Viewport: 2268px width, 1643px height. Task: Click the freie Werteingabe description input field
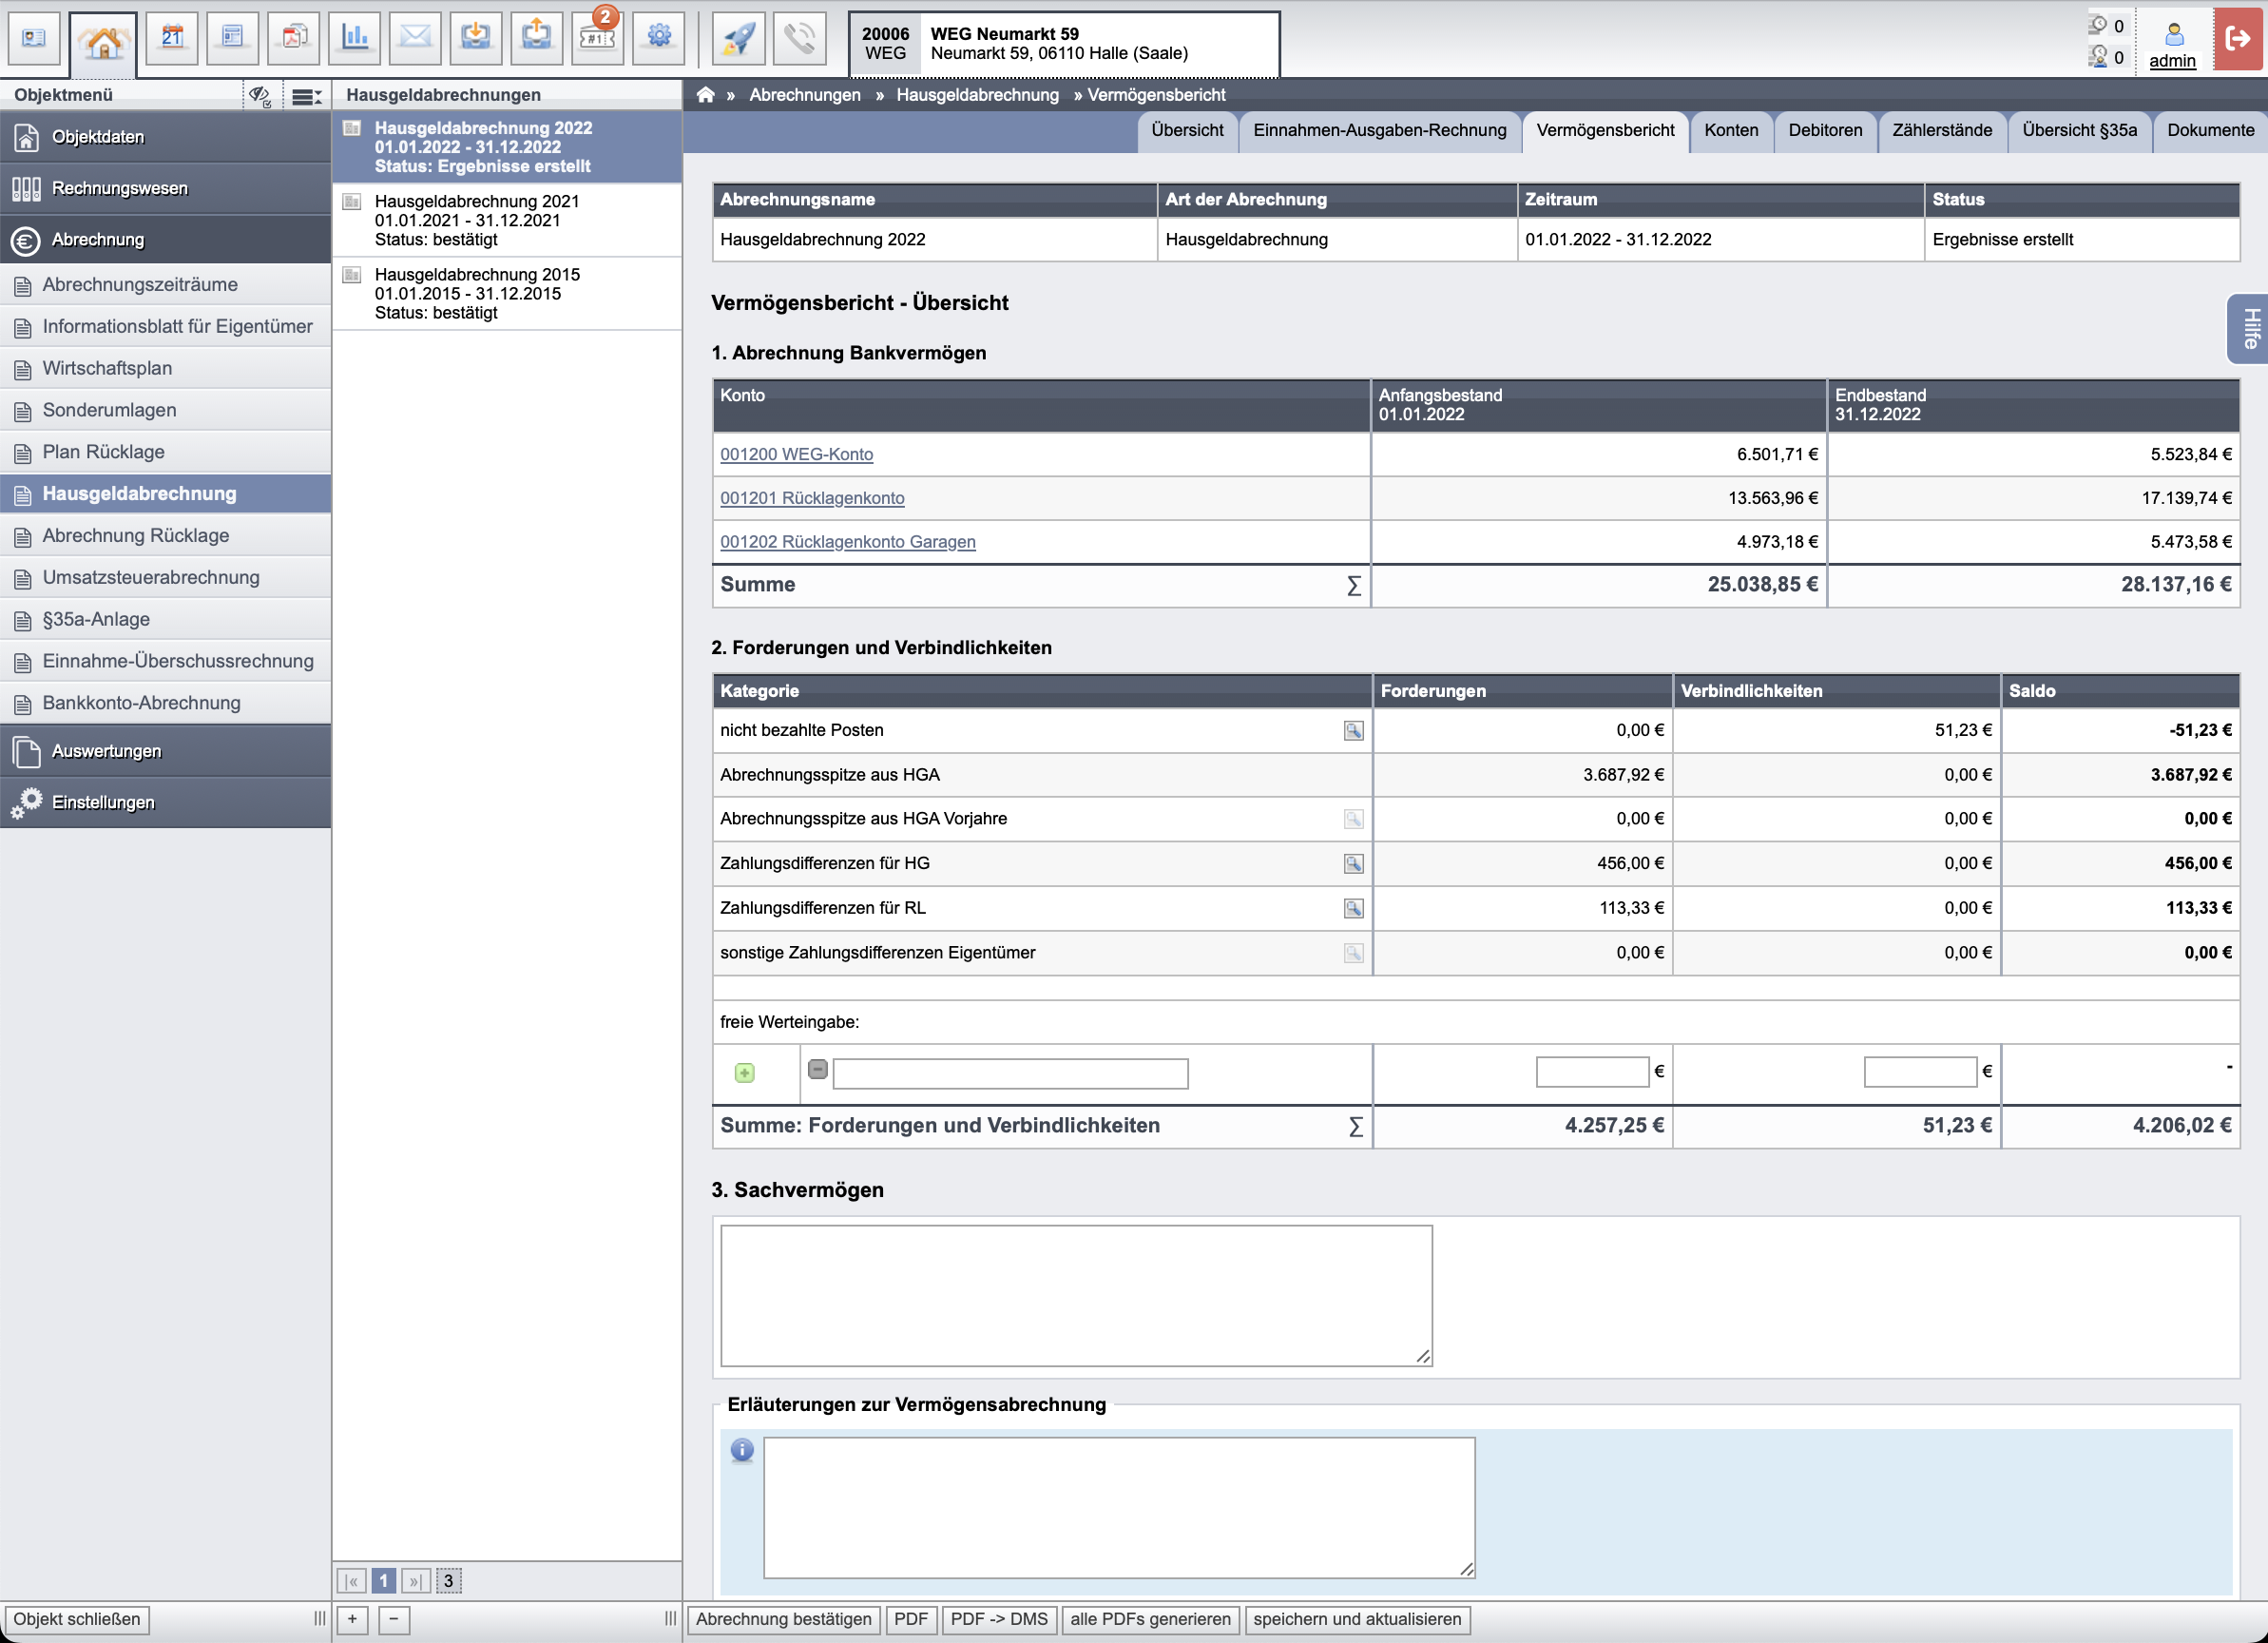coord(1010,1074)
